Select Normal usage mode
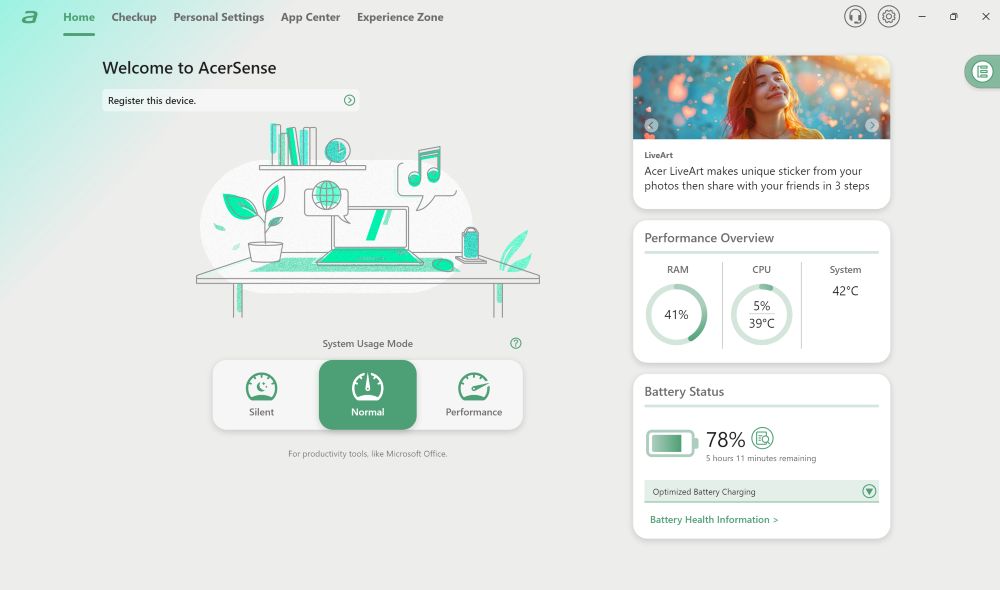 pos(367,395)
